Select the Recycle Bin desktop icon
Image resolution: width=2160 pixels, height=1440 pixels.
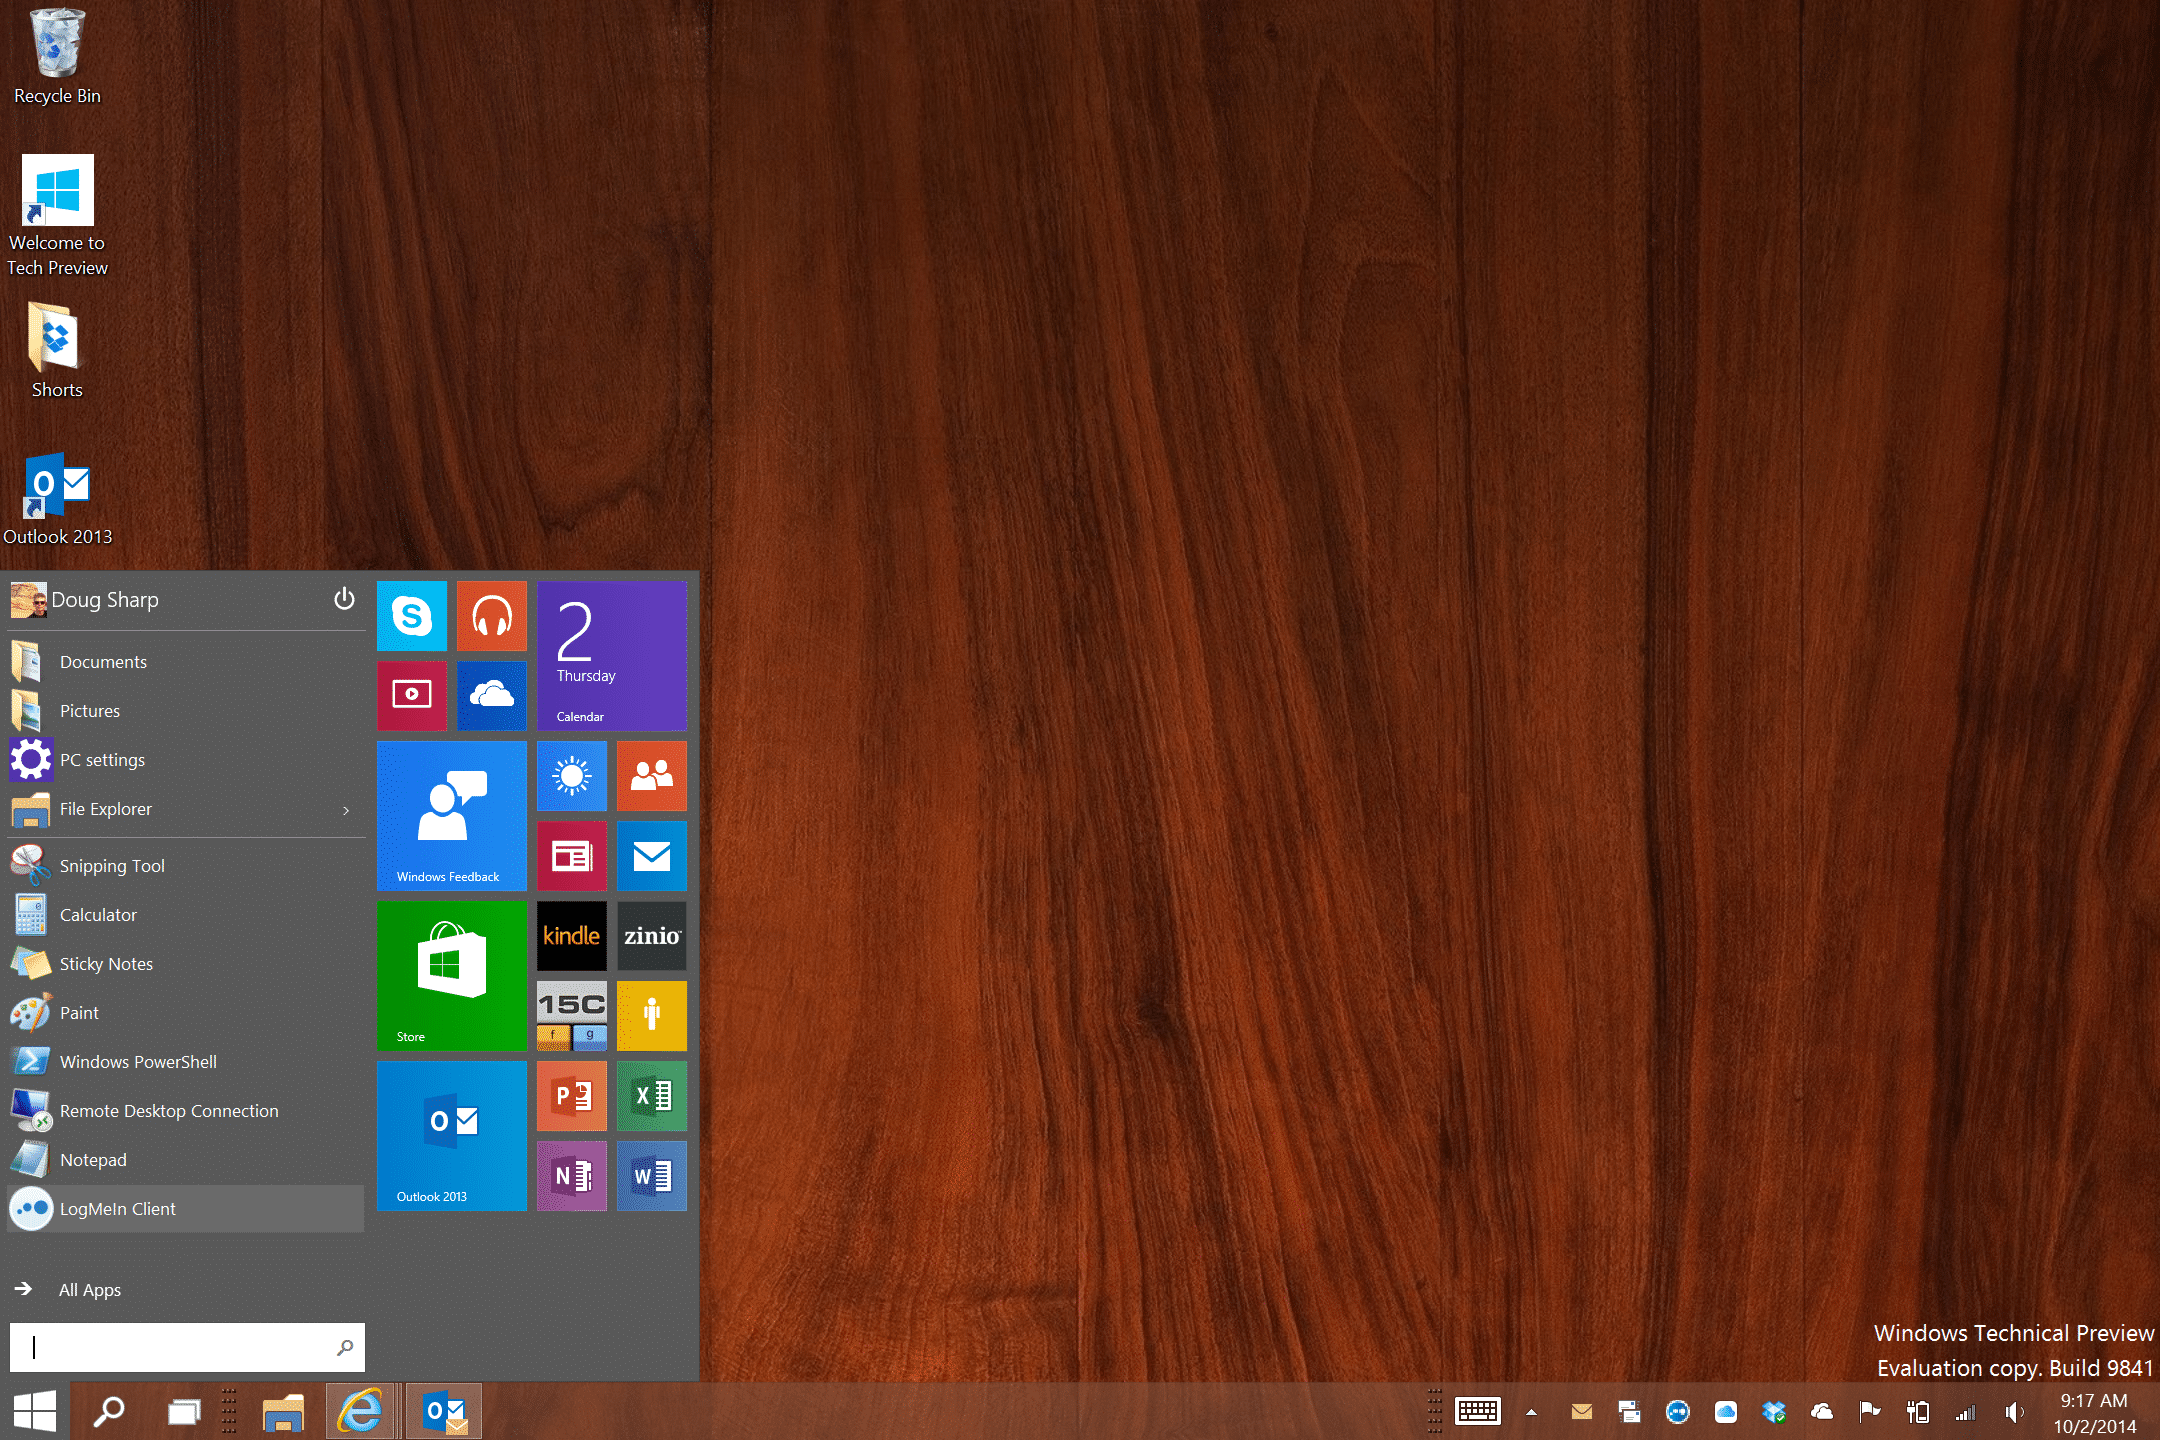(57, 56)
